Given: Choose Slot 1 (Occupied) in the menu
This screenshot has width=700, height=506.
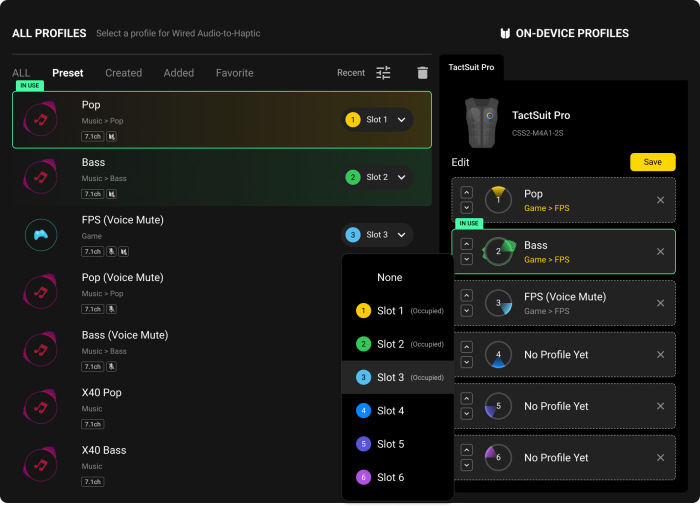Looking at the screenshot, I should [x=397, y=311].
